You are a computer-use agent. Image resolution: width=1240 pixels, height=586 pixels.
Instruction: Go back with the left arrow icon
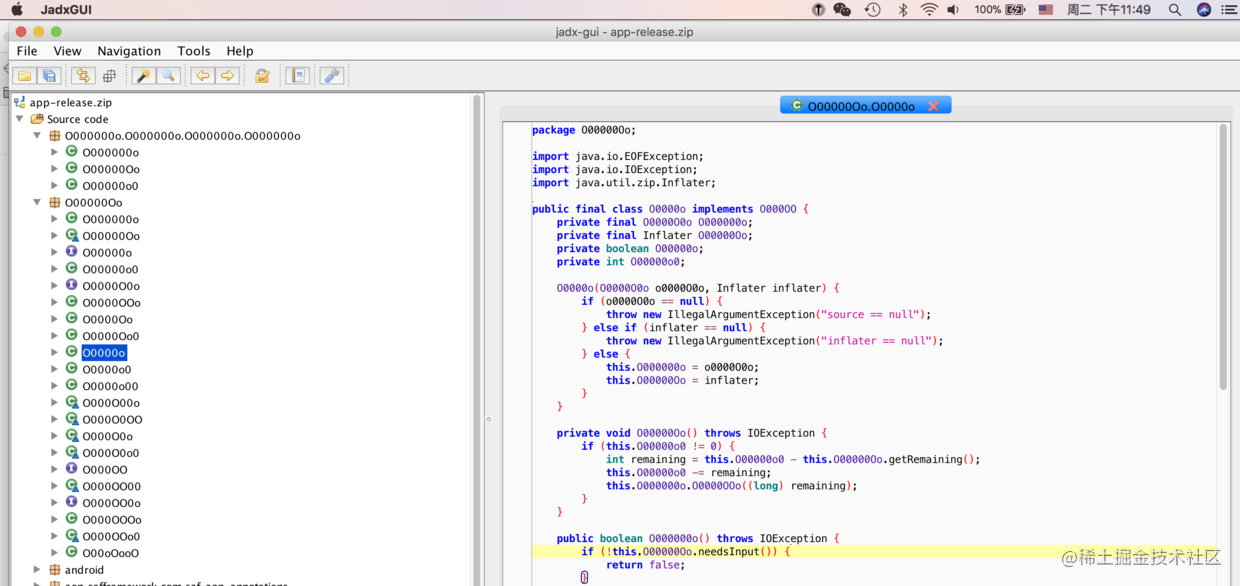(203, 76)
